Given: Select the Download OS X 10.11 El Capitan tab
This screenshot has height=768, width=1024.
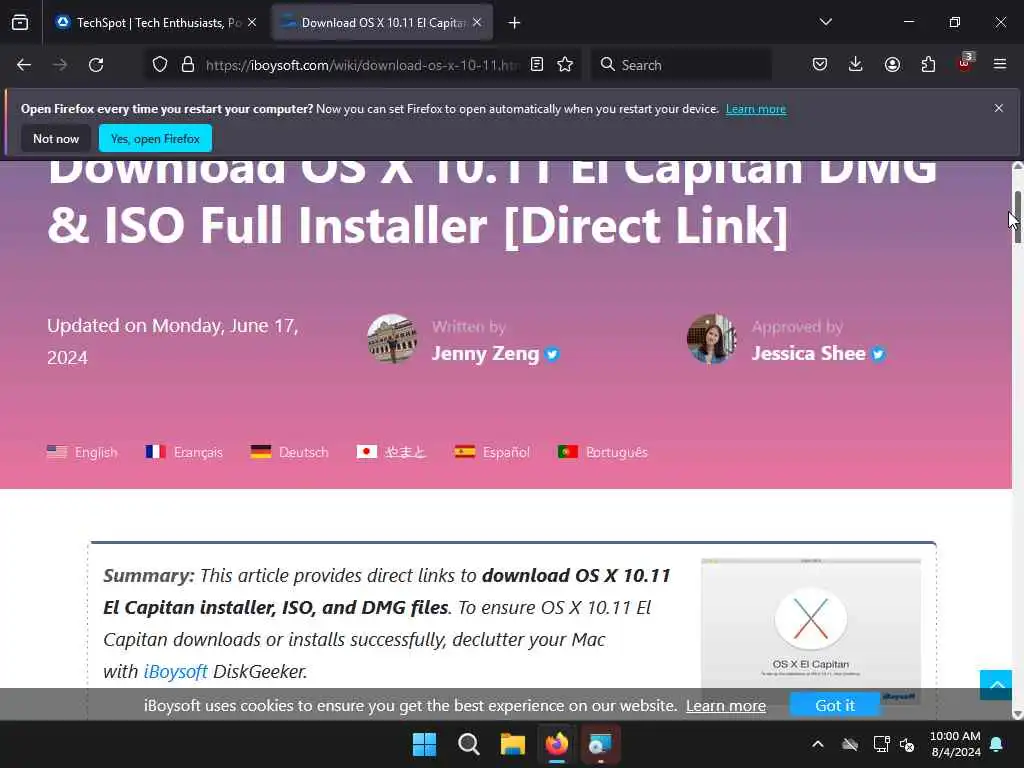Looking at the screenshot, I should [382, 23].
